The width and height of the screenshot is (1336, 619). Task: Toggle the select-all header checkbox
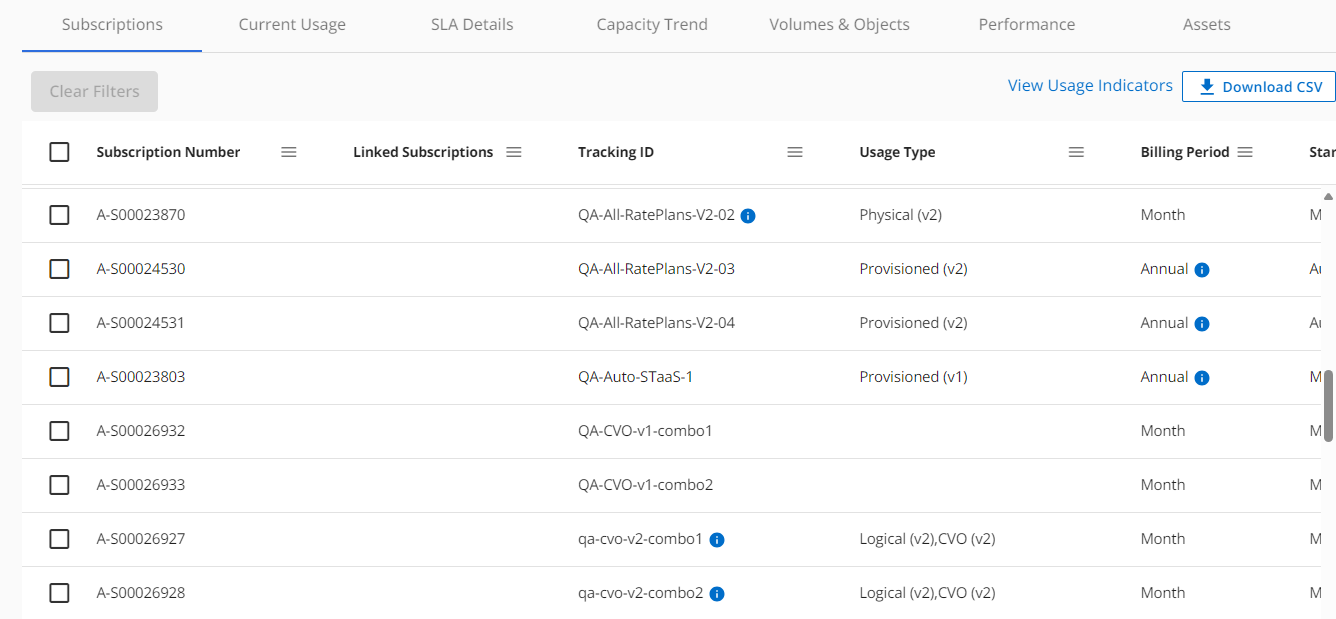point(60,152)
